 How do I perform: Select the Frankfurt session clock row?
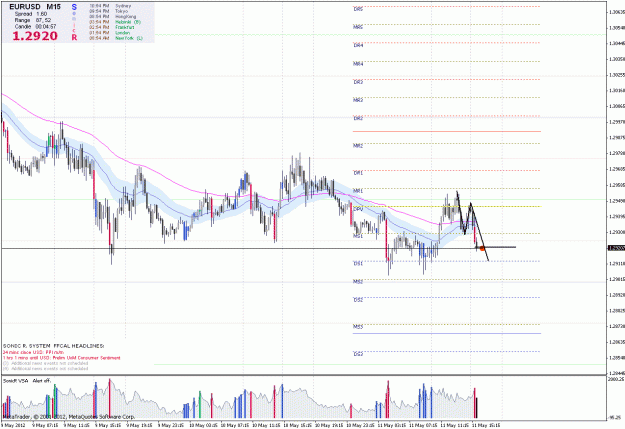click(112, 27)
